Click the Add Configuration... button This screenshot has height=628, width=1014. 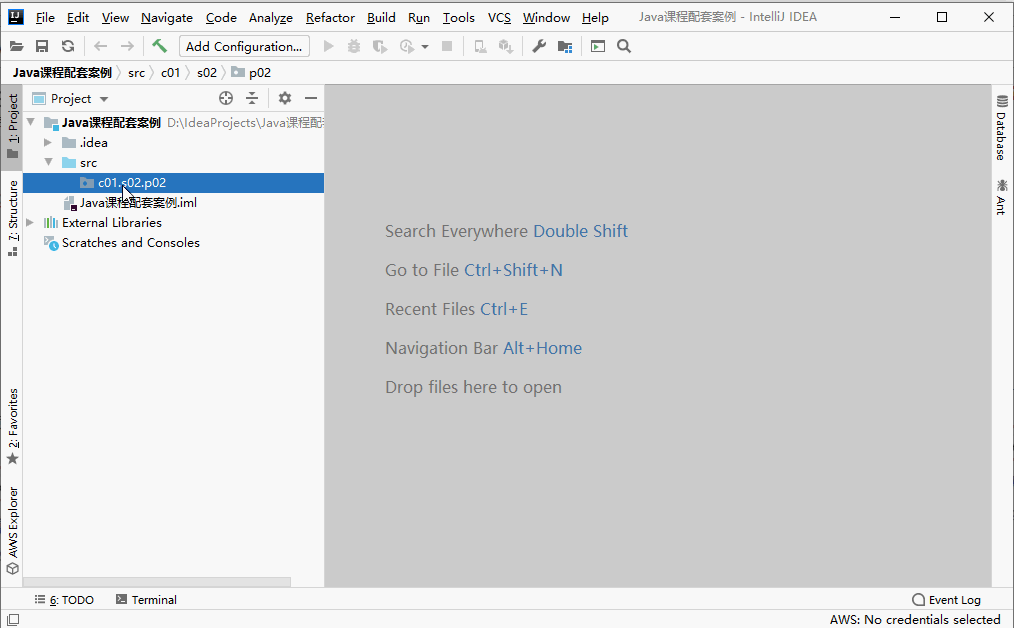tap(244, 47)
